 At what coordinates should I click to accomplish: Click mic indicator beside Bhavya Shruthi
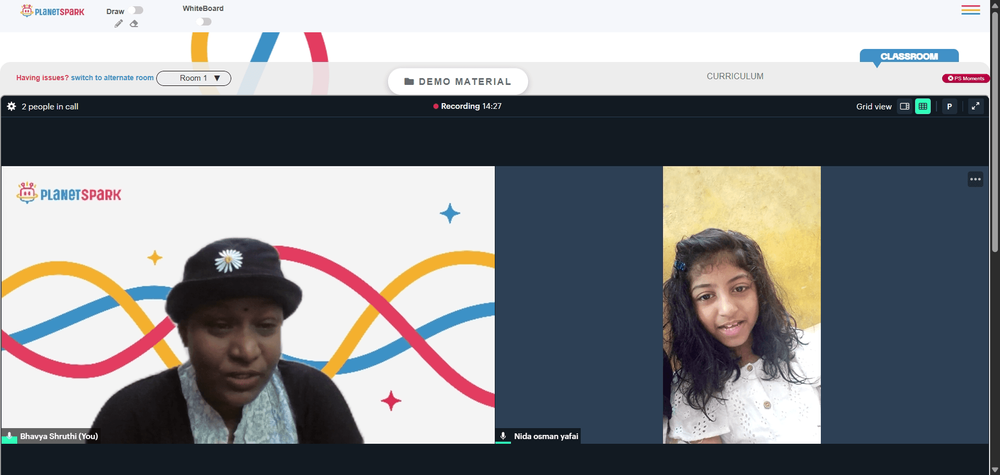coord(10,437)
